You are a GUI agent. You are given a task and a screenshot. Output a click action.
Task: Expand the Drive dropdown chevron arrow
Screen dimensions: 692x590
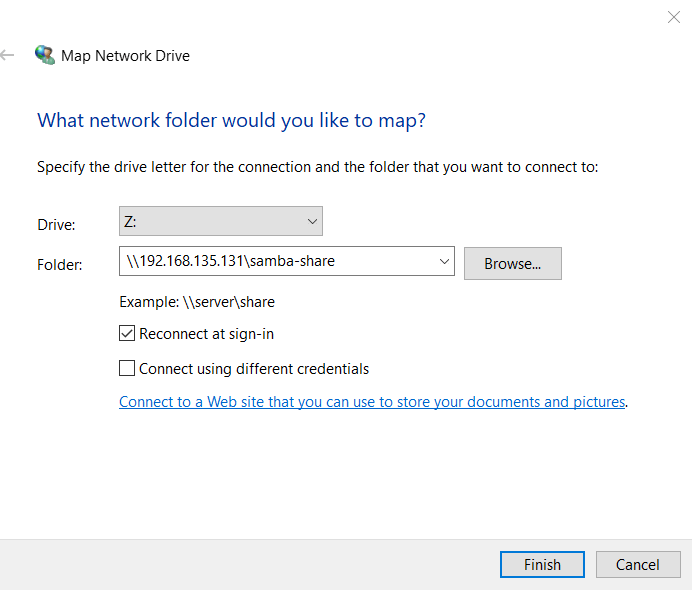pyautogui.click(x=312, y=222)
